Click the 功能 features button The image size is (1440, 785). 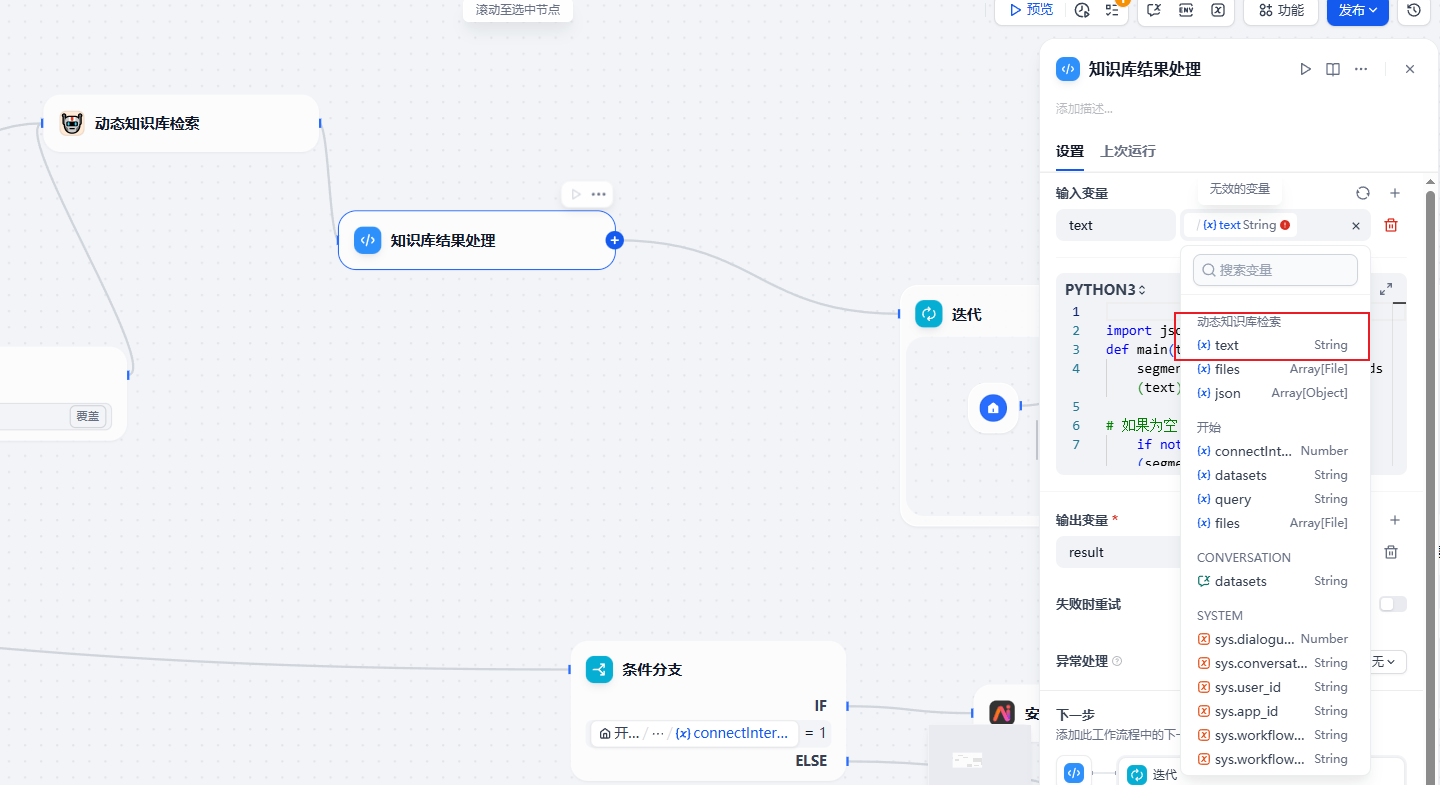(x=1281, y=10)
